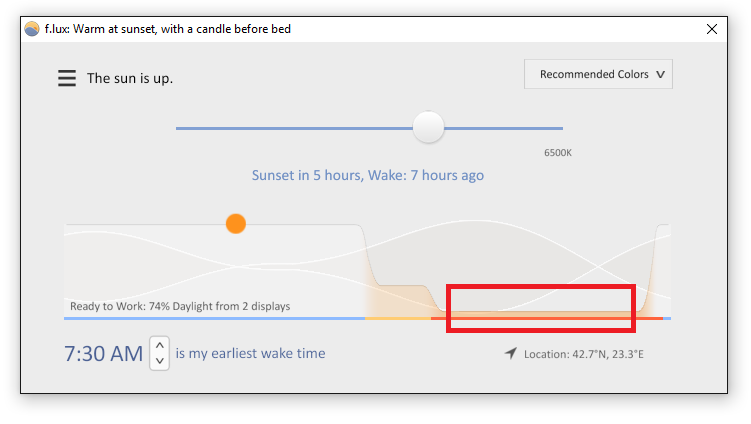The width and height of the screenshot is (751, 424).
Task: Click the 'Ready to Work: 74% Daylight' status text
Action: pos(180,306)
